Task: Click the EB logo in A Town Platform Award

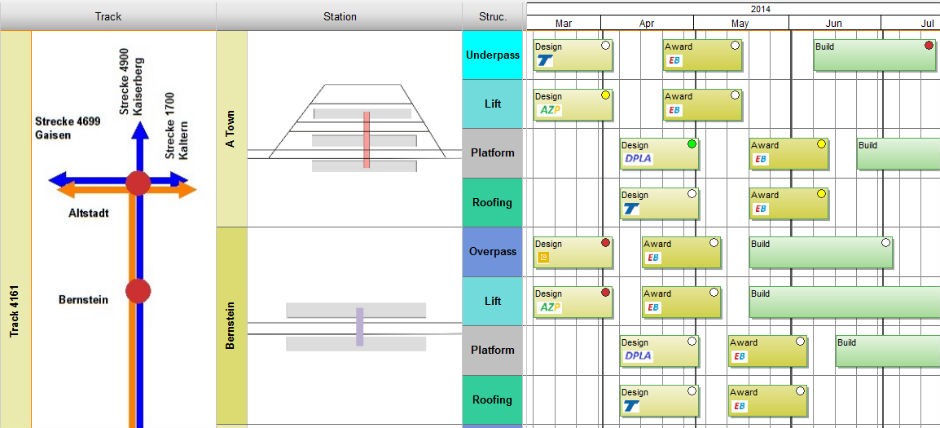Action: click(x=761, y=159)
